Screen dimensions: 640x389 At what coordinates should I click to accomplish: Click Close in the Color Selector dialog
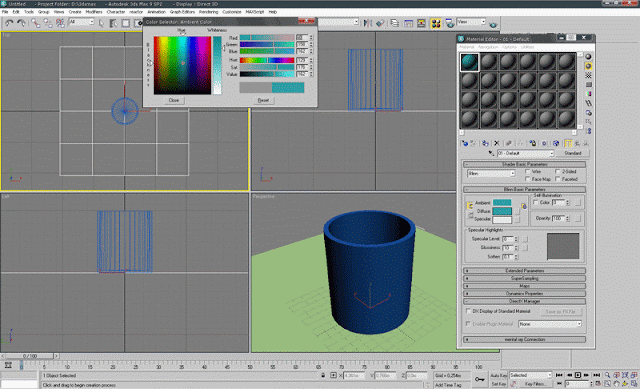174,100
